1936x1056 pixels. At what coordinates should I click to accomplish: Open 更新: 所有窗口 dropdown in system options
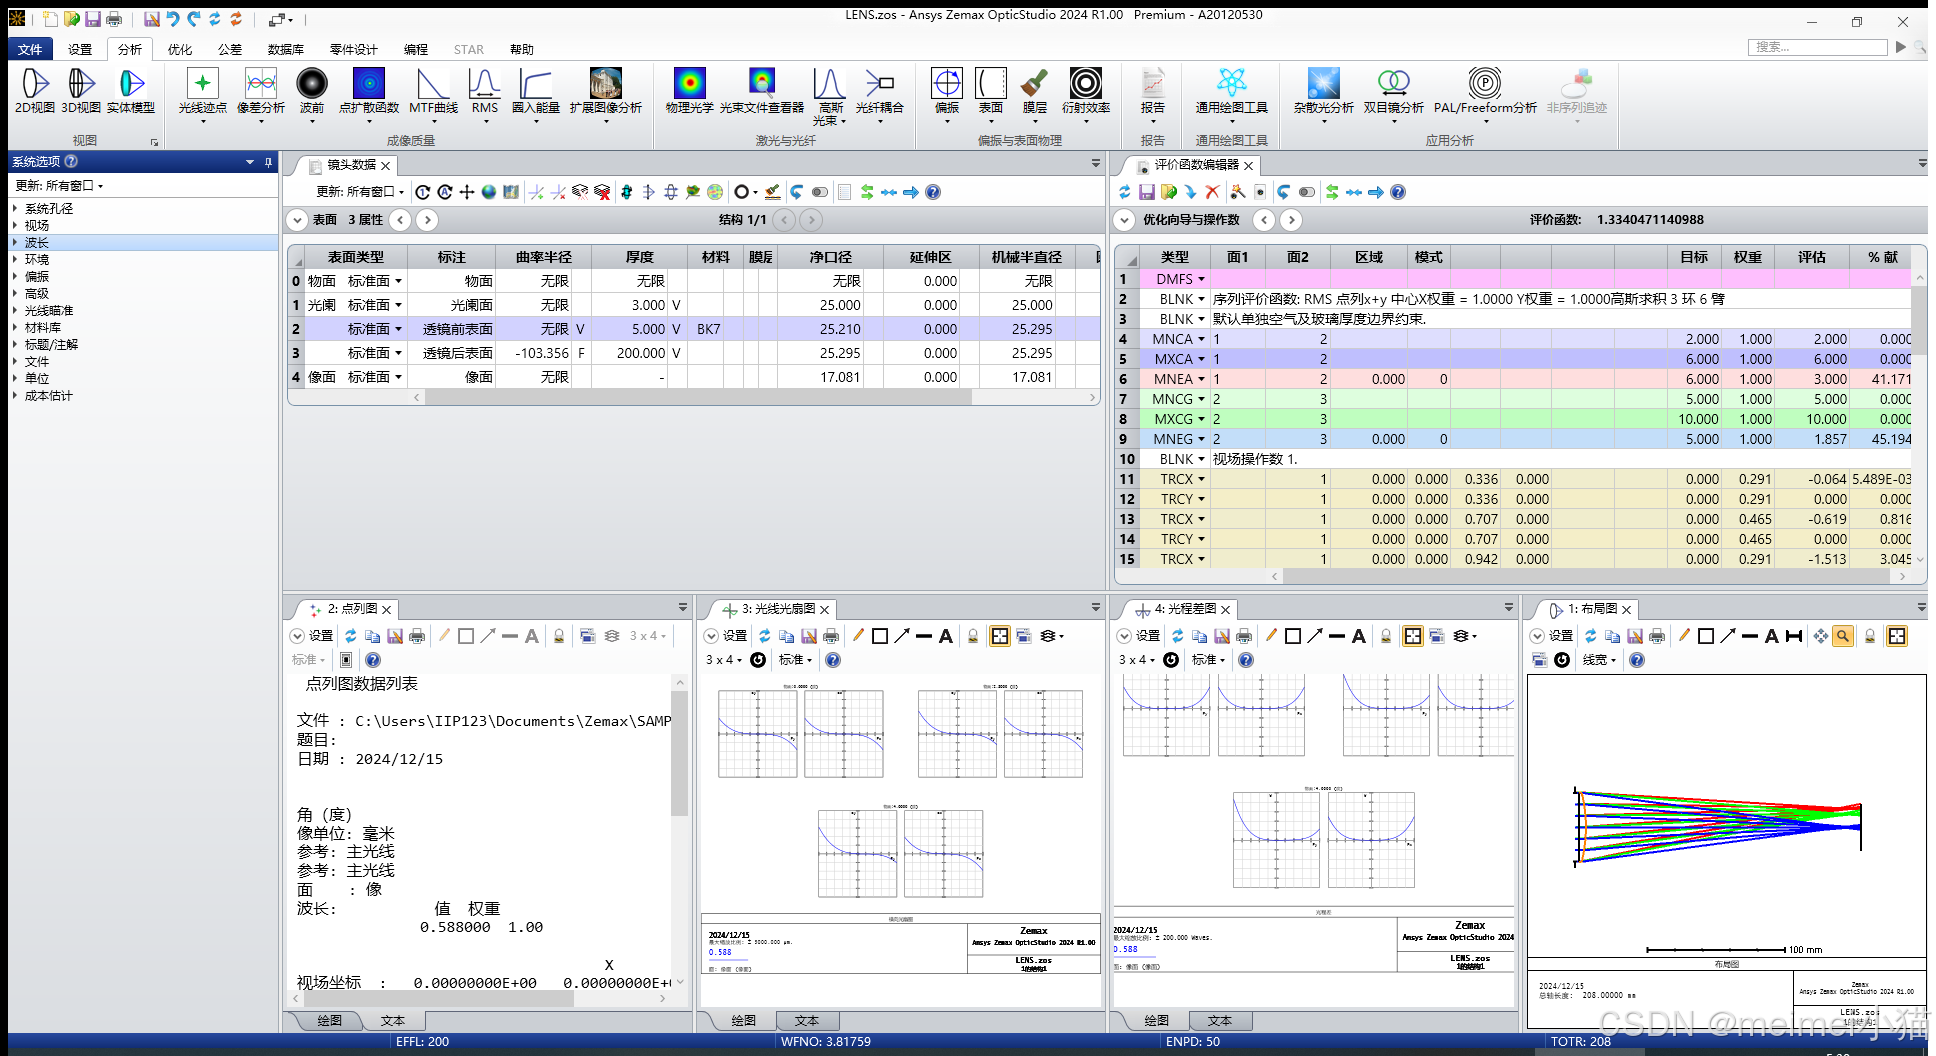coord(60,185)
